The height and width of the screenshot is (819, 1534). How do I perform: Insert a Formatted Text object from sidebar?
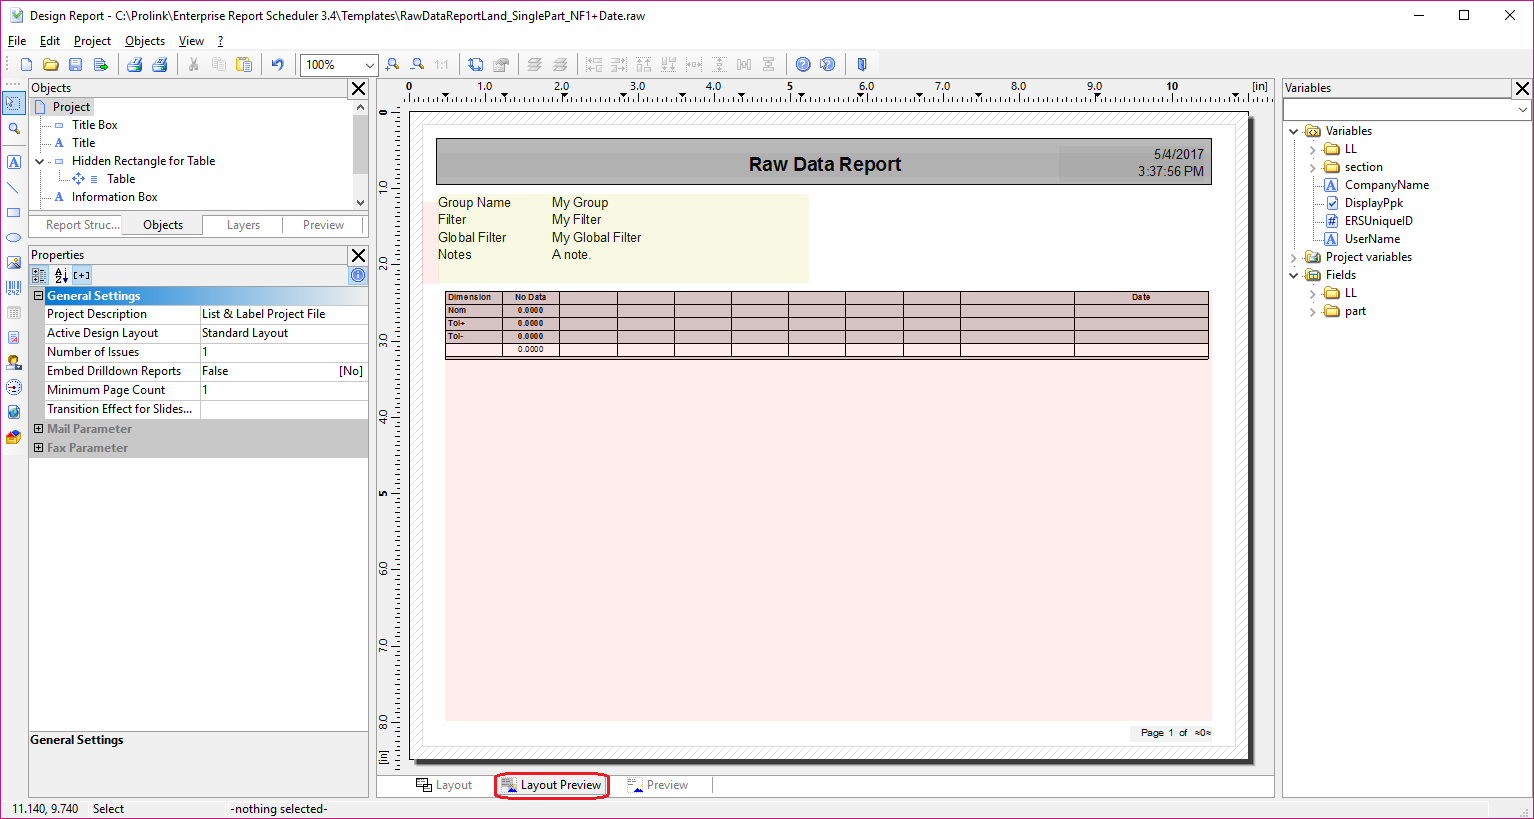[x=14, y=337]
